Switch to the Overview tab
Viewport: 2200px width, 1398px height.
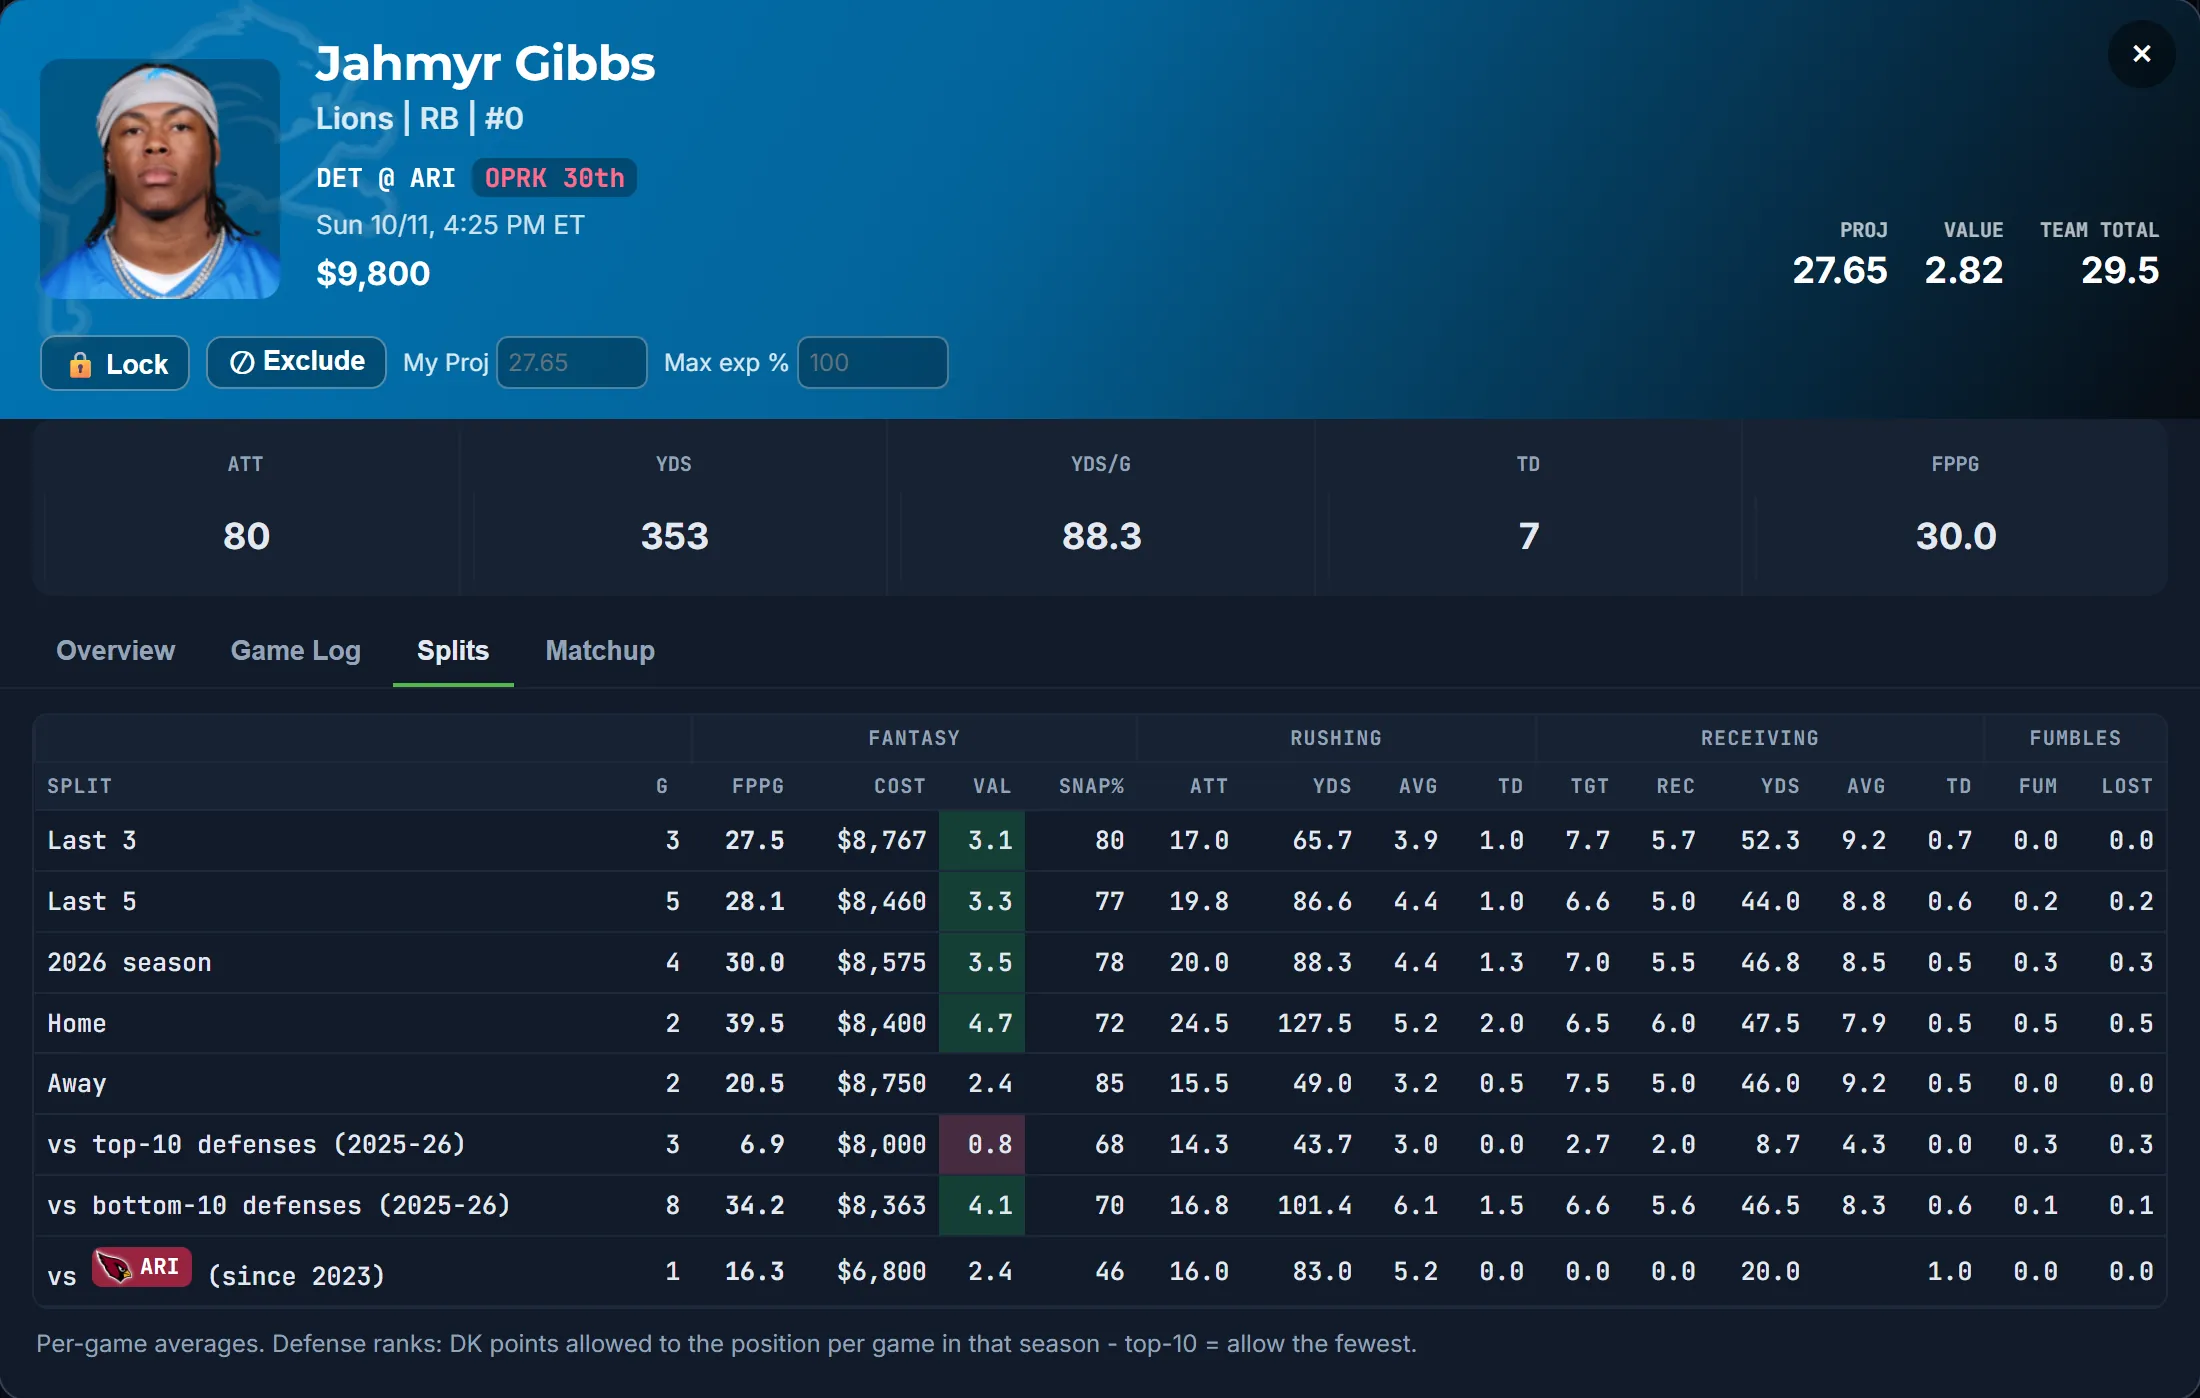tap(116, 651)
